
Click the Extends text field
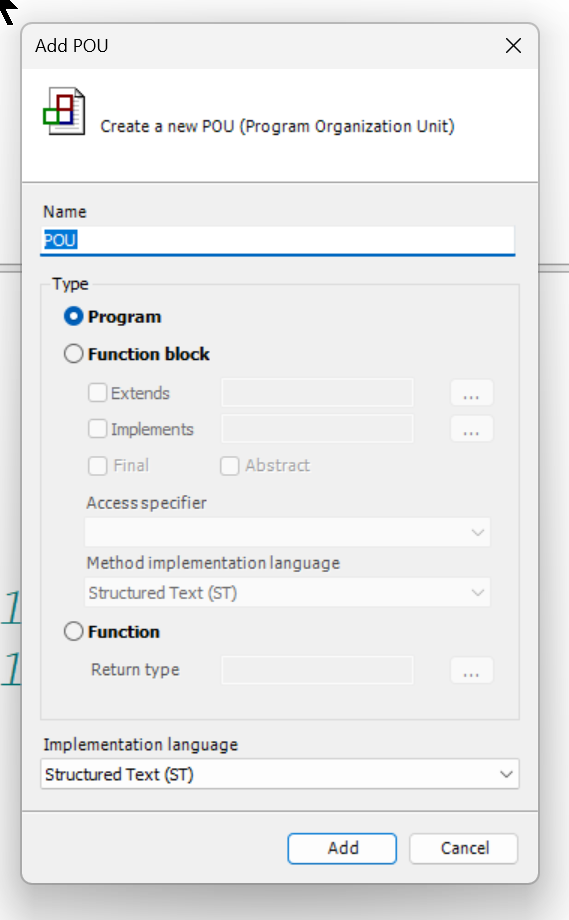[317, 393]
